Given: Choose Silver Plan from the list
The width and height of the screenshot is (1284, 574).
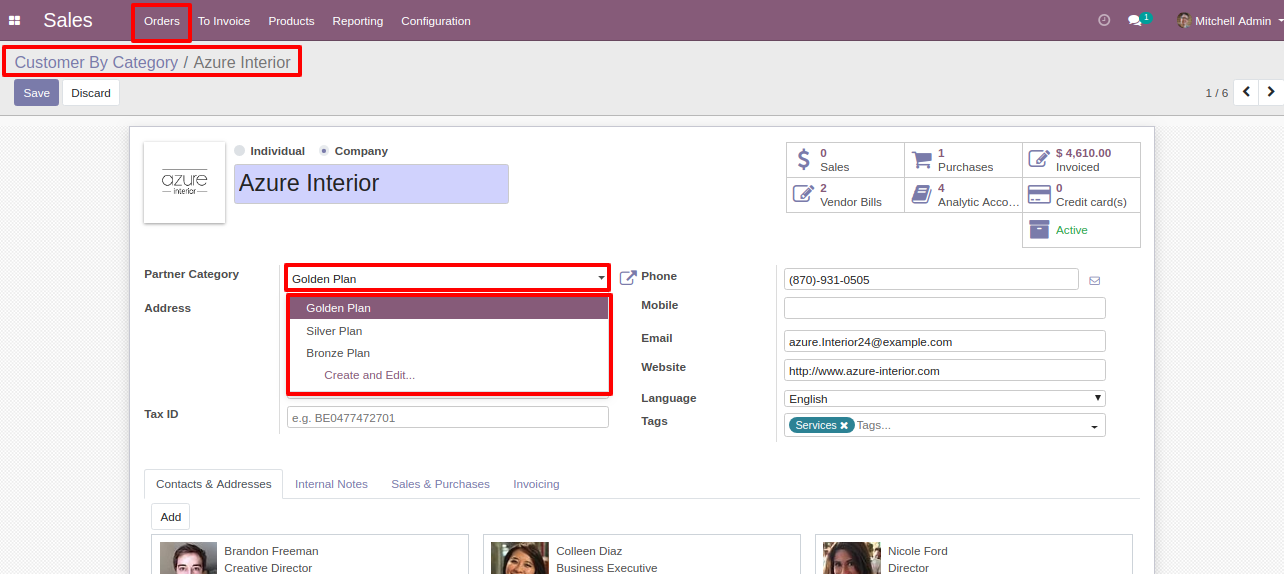Looking at the screenshot, I should (x=449, y=331).
